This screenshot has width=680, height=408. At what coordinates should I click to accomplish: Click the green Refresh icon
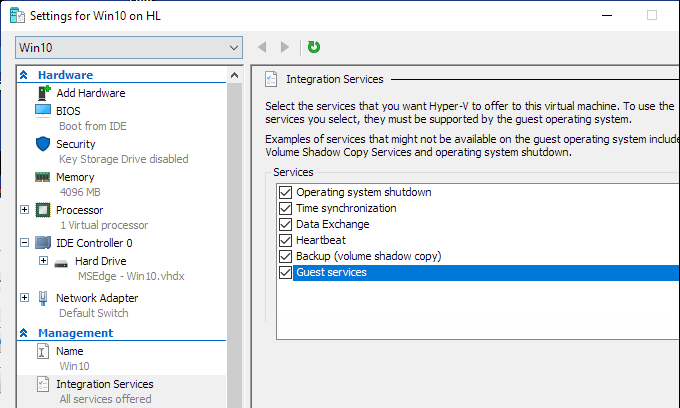pyautogui.click(x=314, y=47)
